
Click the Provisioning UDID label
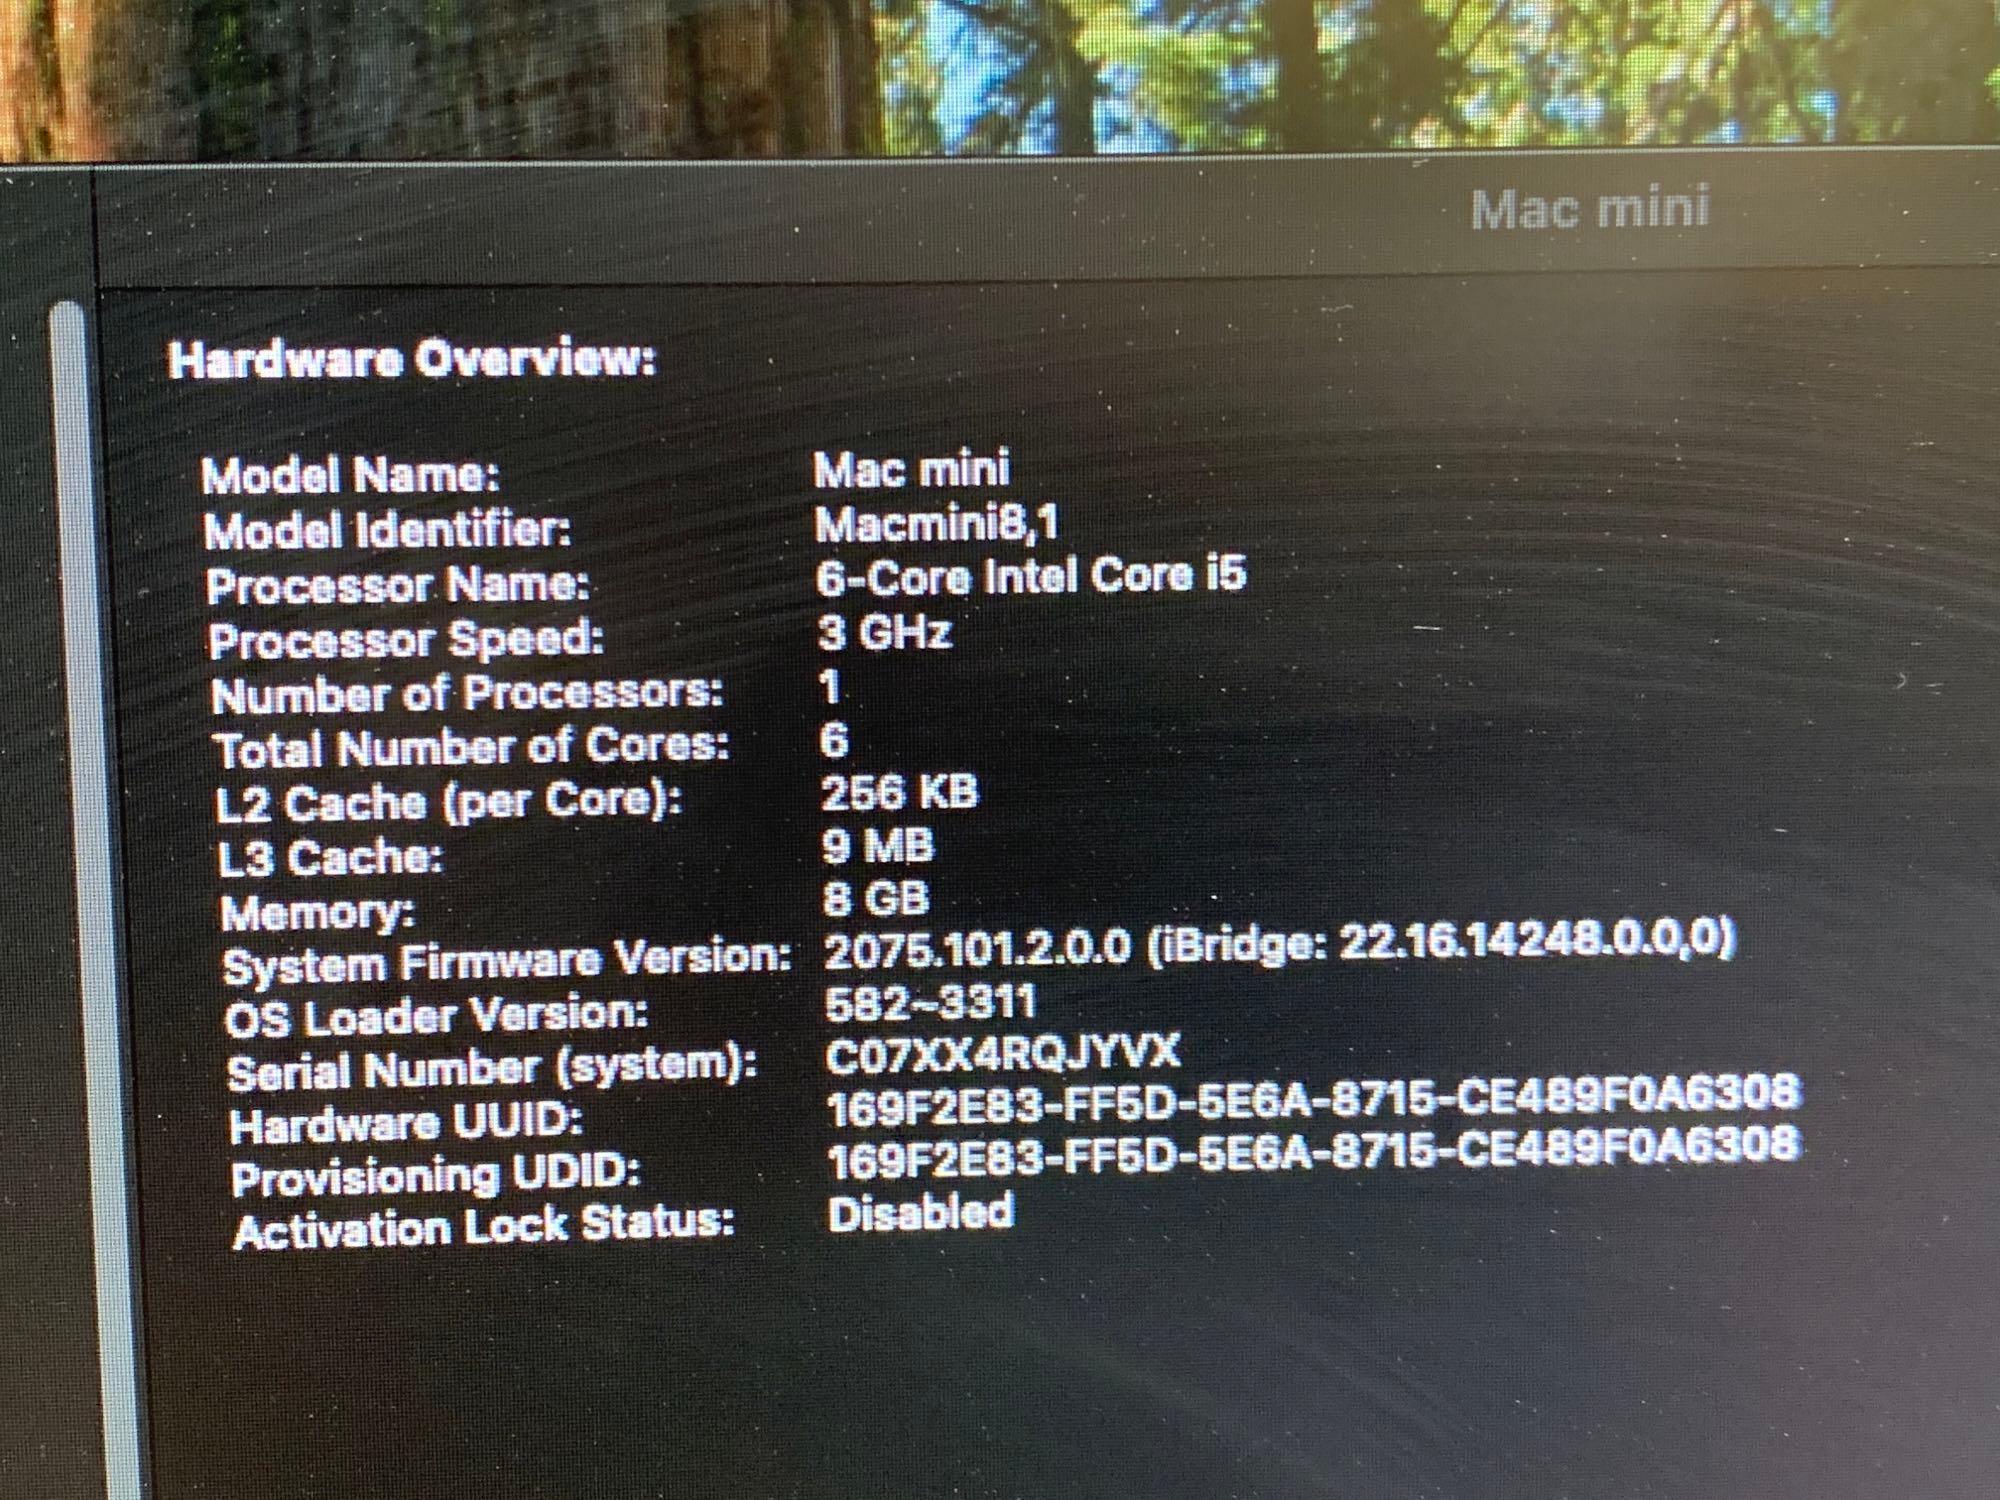[435, 1176]
